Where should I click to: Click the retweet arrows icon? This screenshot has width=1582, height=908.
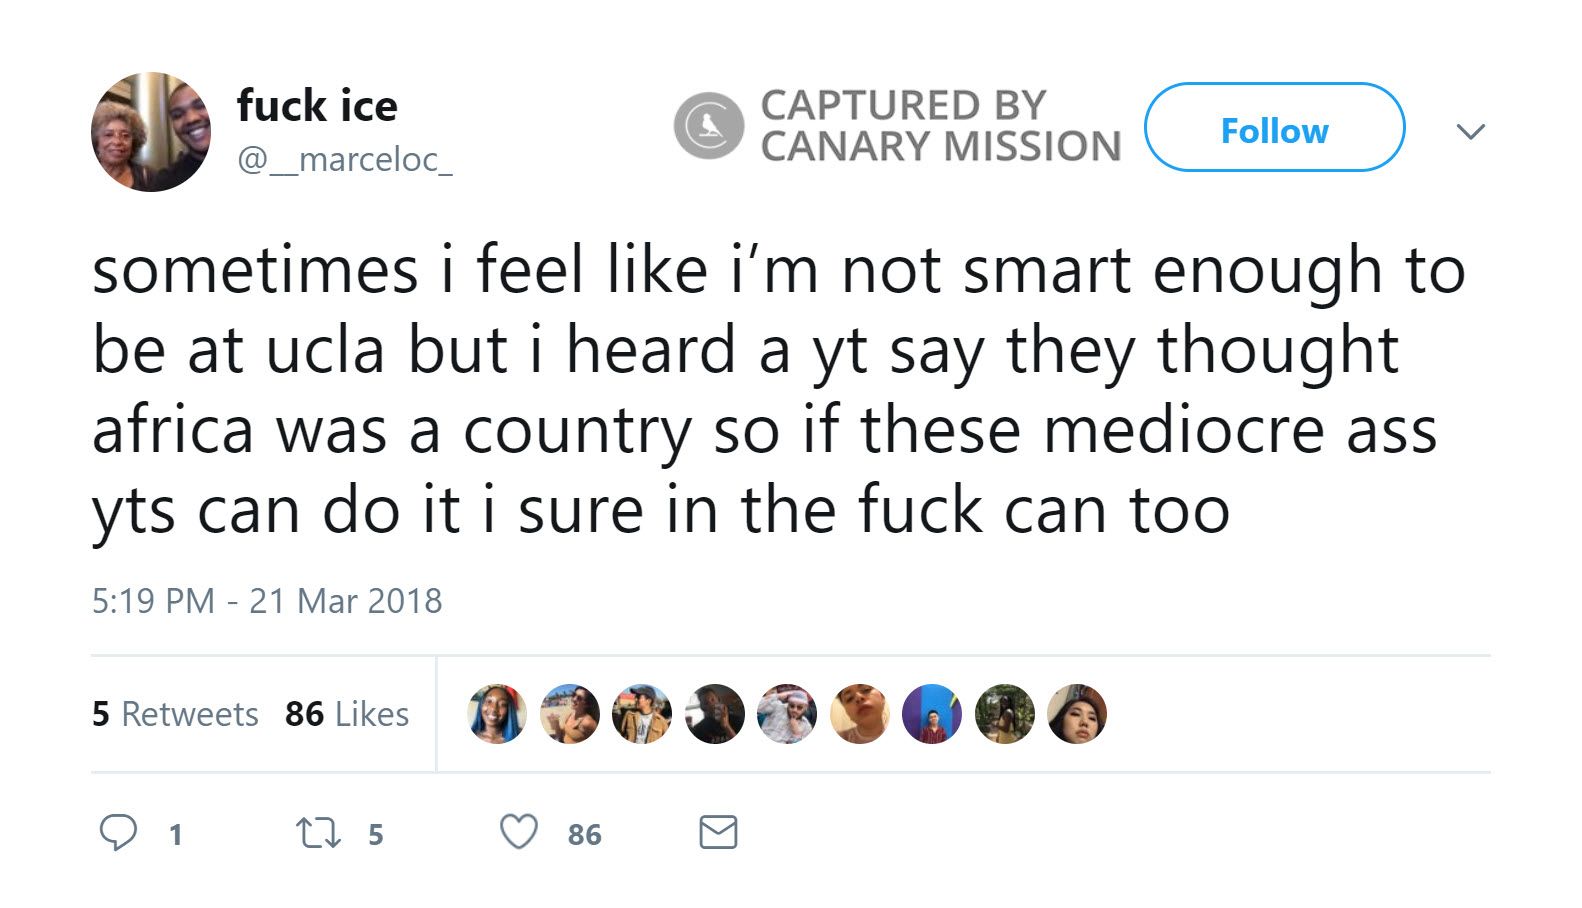pyautogui.click(x=319, y=832)
